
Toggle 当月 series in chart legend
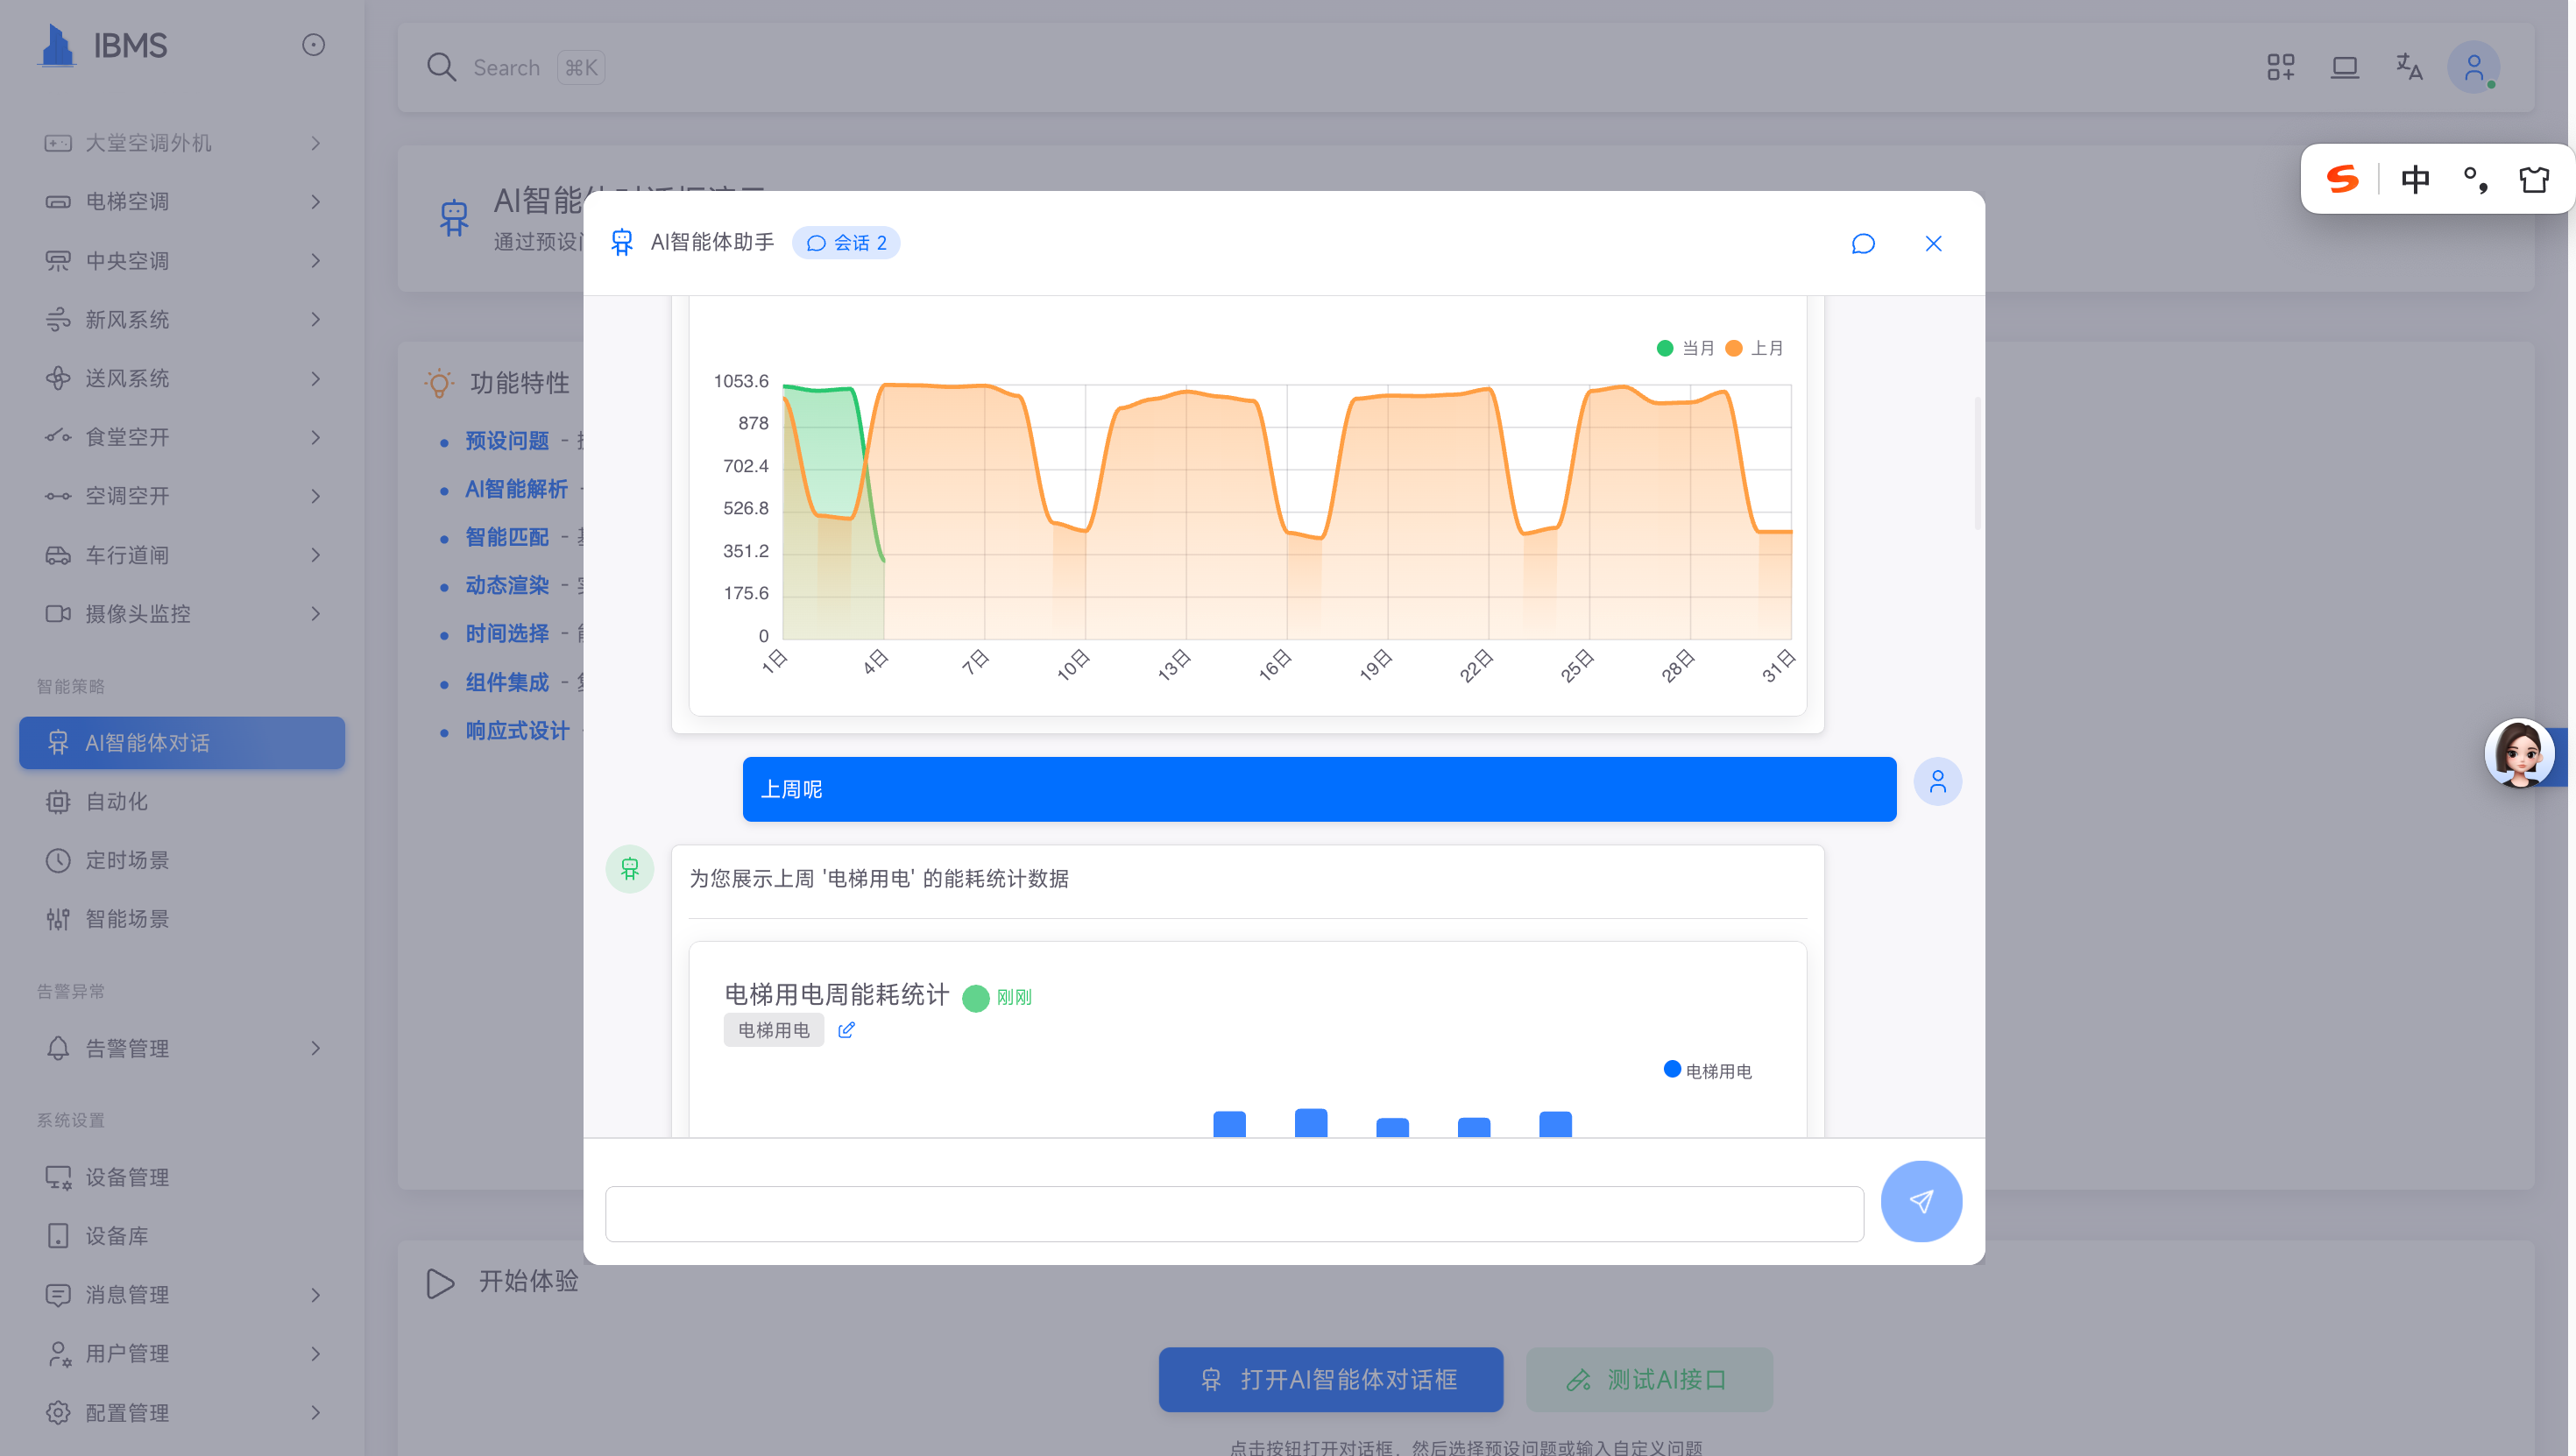pos(1685,348)
